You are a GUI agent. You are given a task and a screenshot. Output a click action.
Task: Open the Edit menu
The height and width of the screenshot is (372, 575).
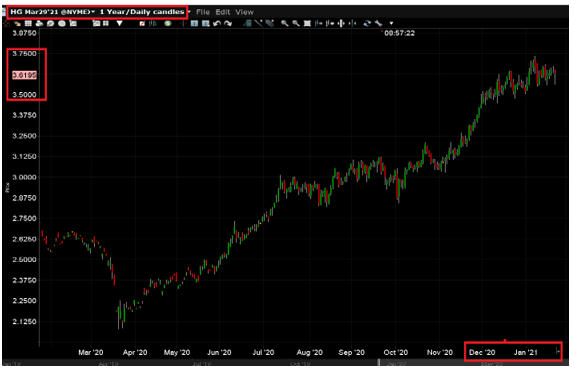223,12
